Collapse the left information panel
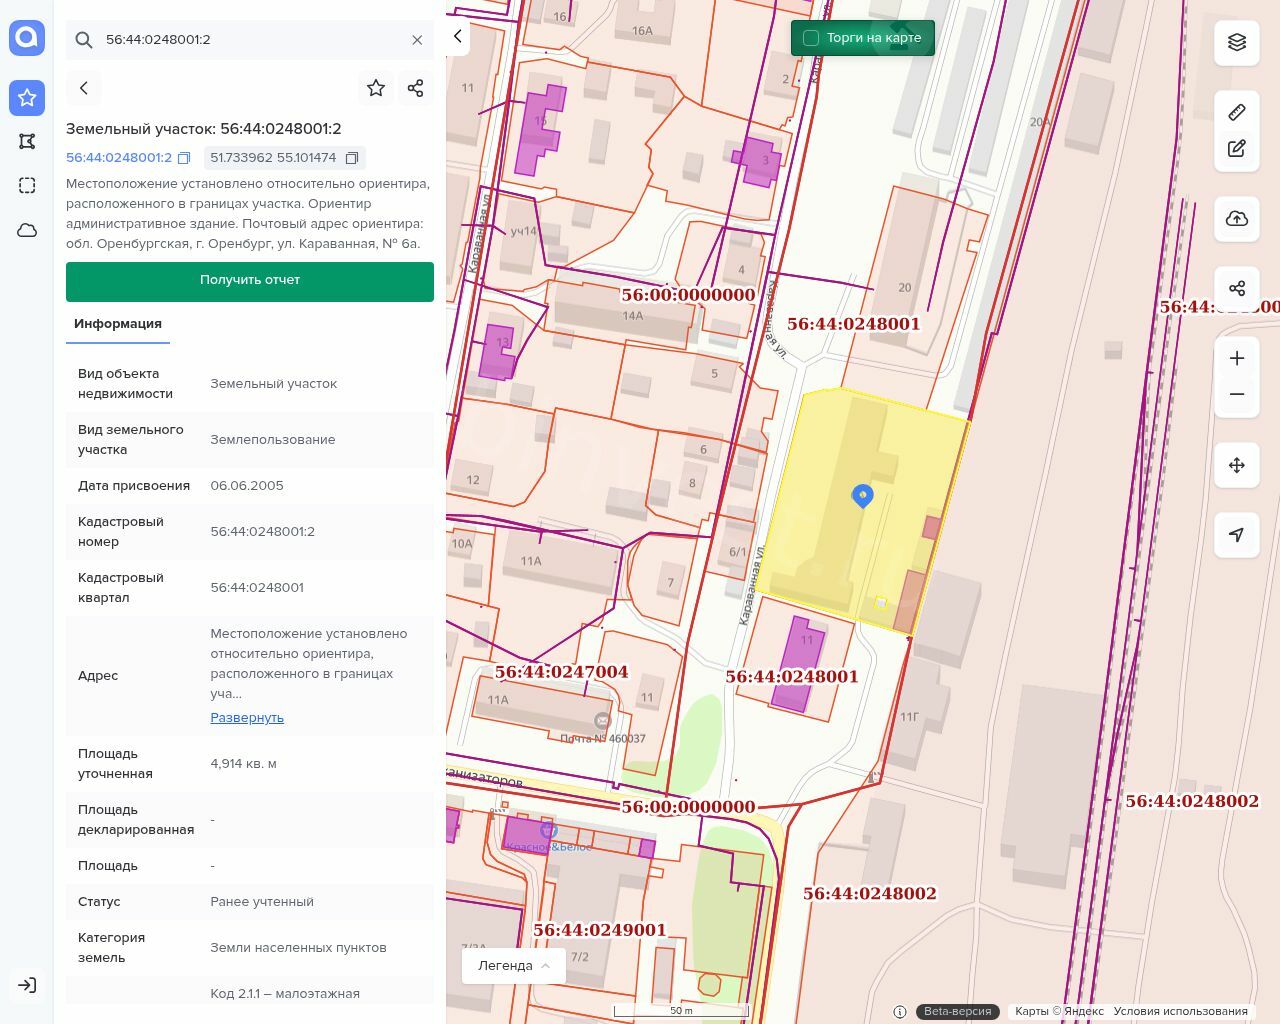1280x1024 pixels. (458, 37)
